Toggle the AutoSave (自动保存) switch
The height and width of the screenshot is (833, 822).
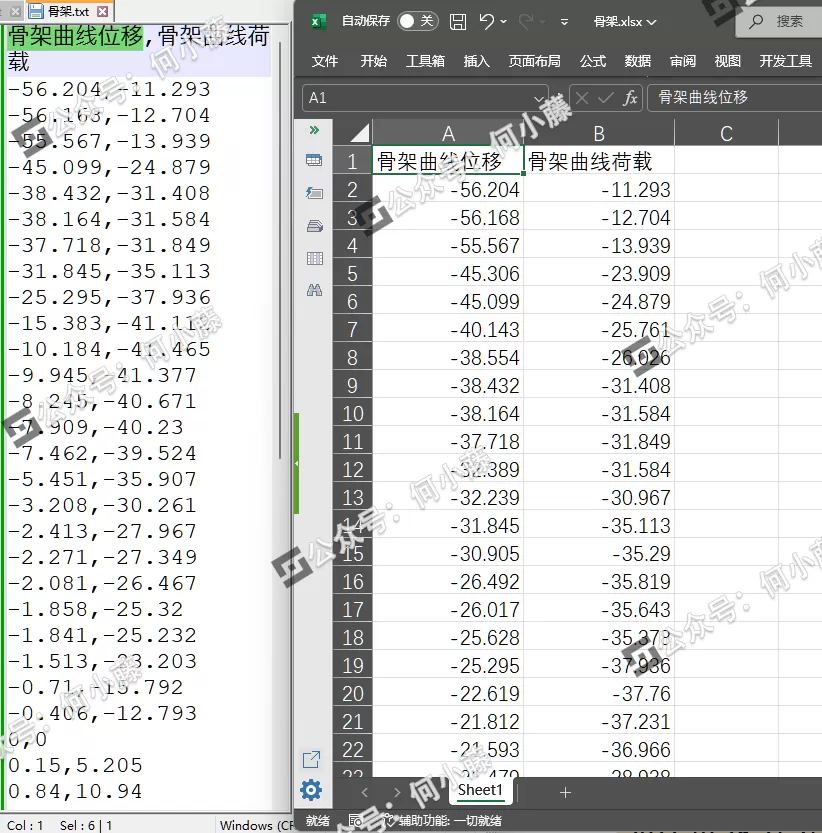coord(417,21)
